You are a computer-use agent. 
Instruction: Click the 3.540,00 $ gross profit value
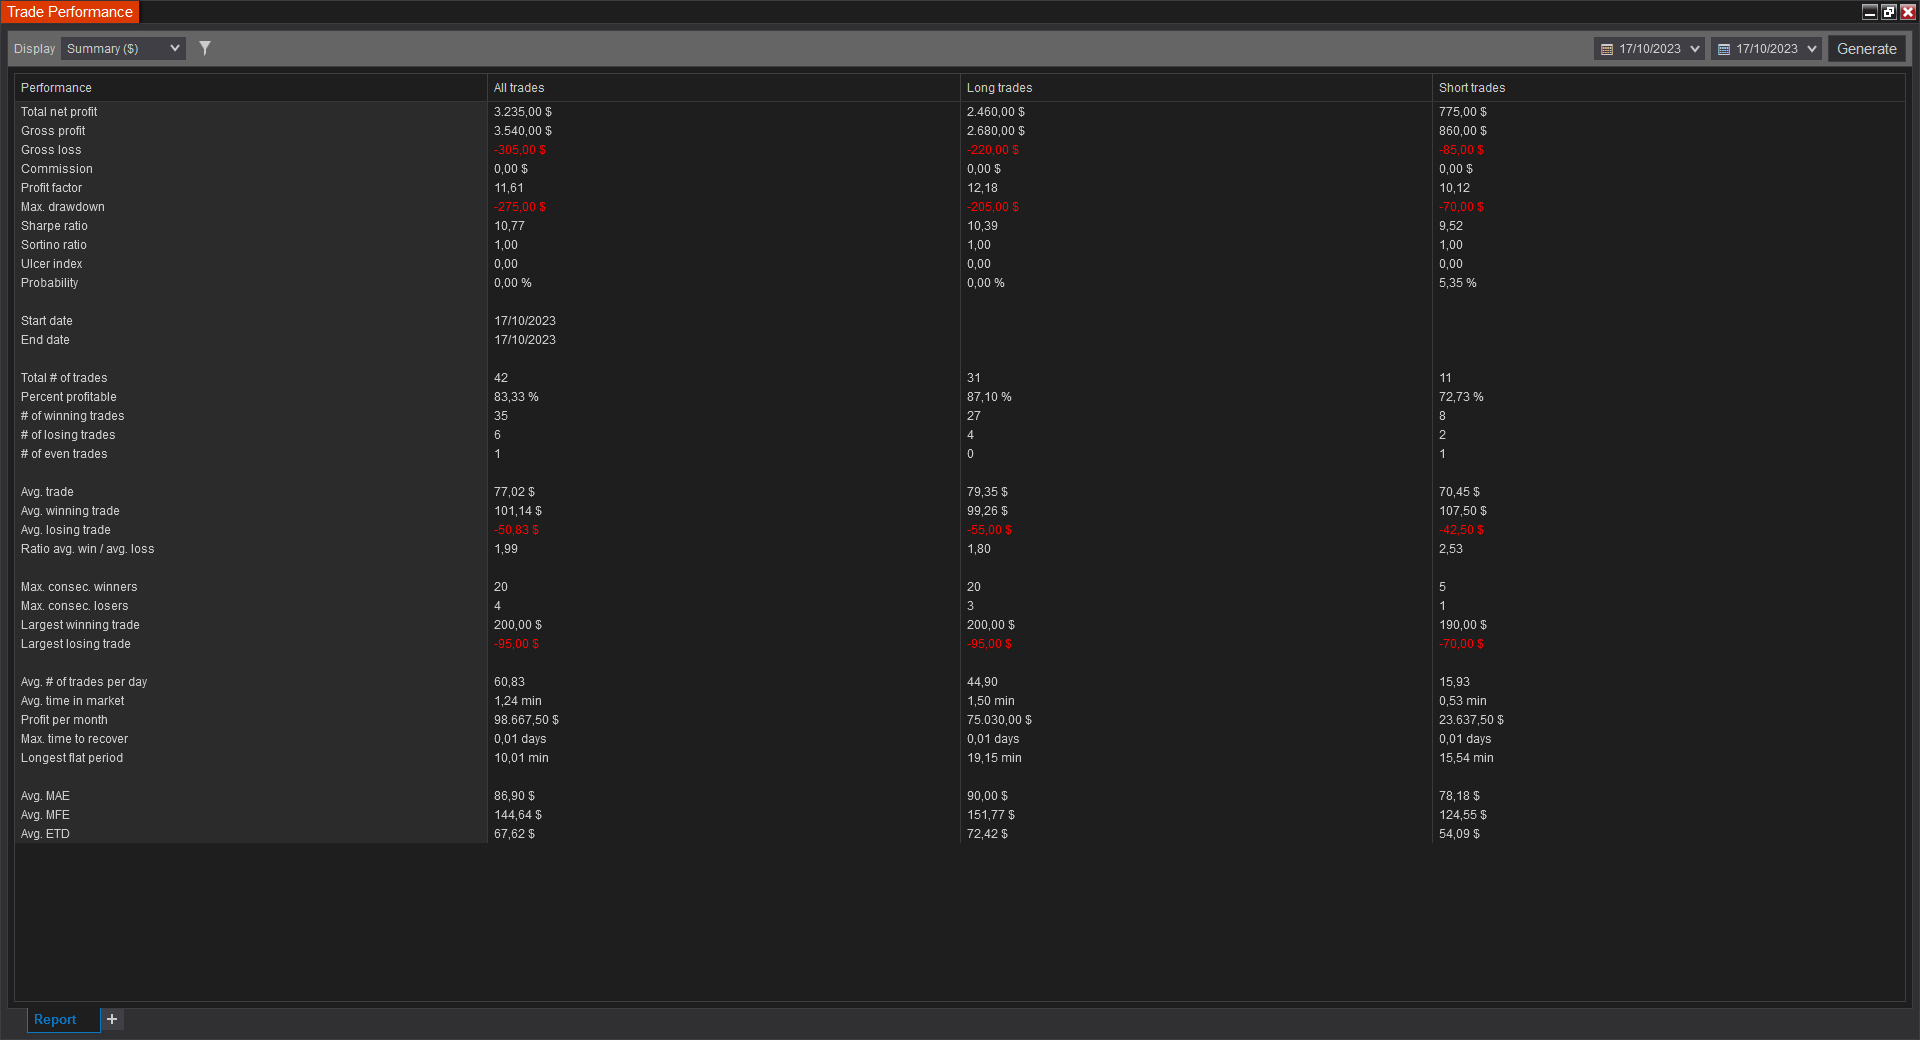(x=523, y=131)
